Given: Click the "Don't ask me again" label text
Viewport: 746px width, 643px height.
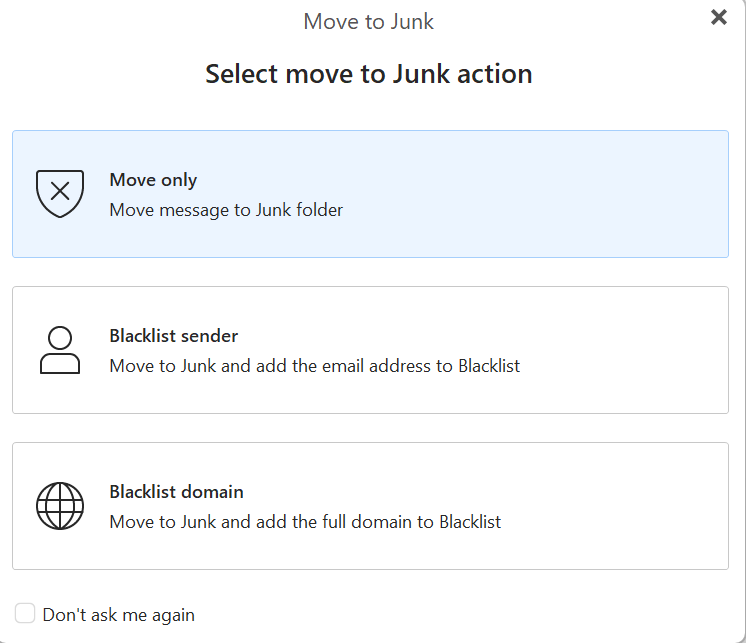Looking at the screenshot, I should click(118, 615).
